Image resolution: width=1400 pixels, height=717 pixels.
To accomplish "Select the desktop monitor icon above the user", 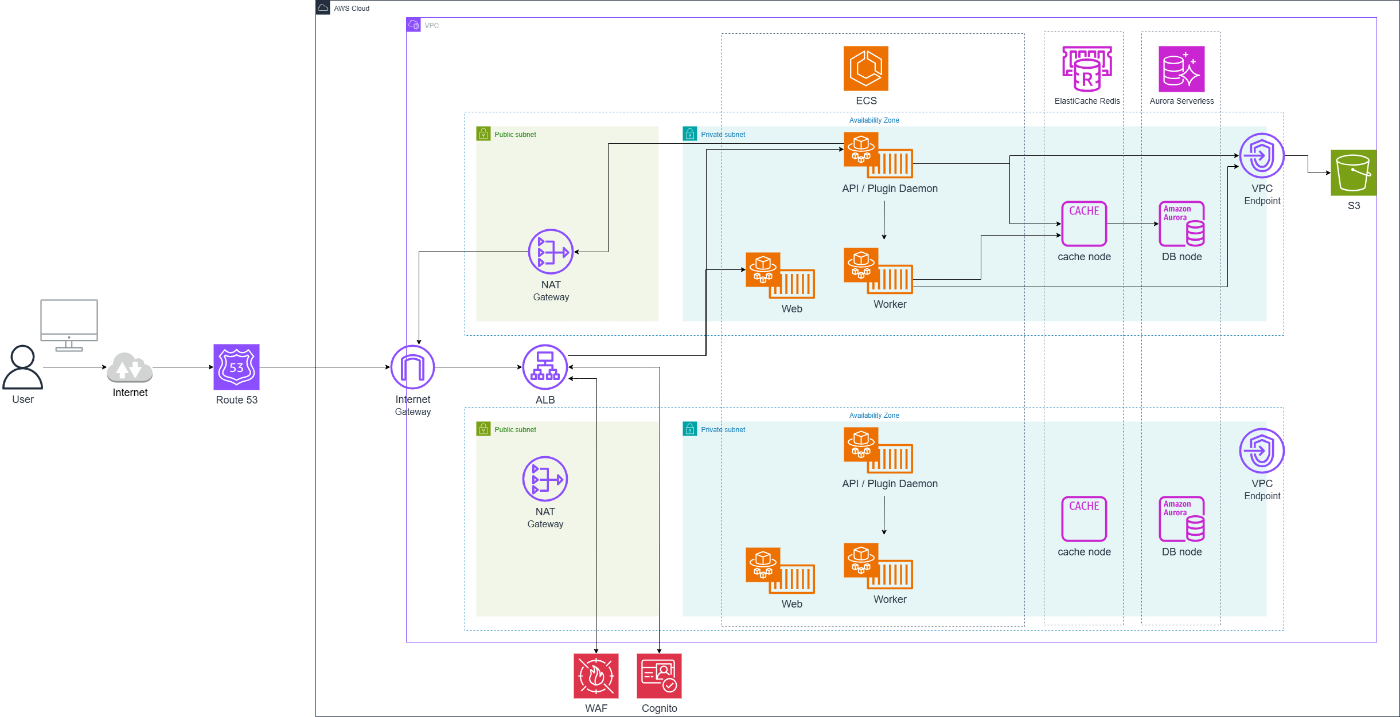I will [68, 325].
